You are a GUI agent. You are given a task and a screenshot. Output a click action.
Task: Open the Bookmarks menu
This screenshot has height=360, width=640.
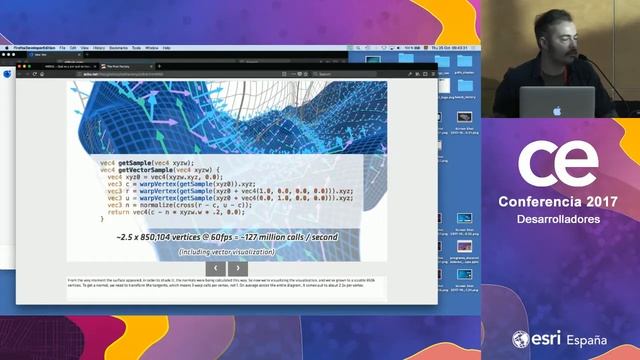coord(118,48)
